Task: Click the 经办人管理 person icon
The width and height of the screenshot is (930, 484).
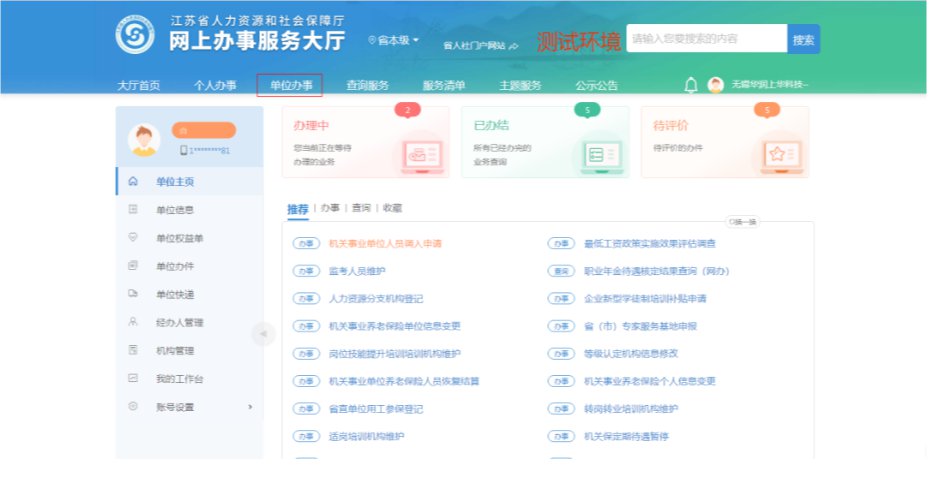Action: pyautogui.click(x=133, y=322)
